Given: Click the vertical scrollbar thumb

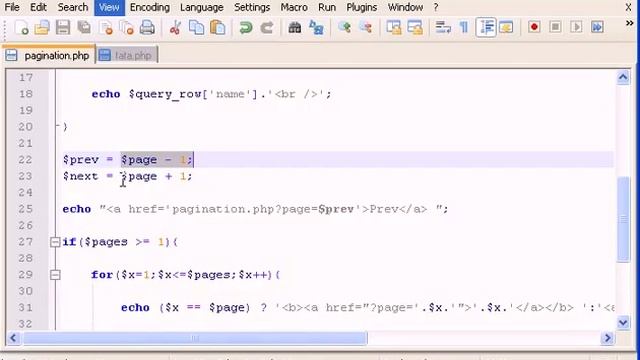Looking at the screenshot, I should (623, 219).
